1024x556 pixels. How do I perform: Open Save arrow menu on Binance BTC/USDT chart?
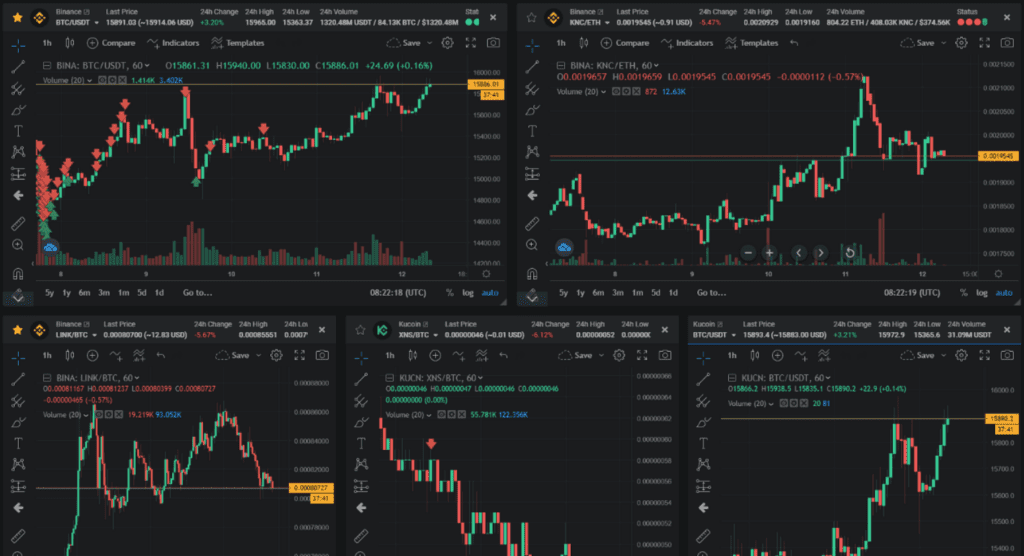[429, 43]
